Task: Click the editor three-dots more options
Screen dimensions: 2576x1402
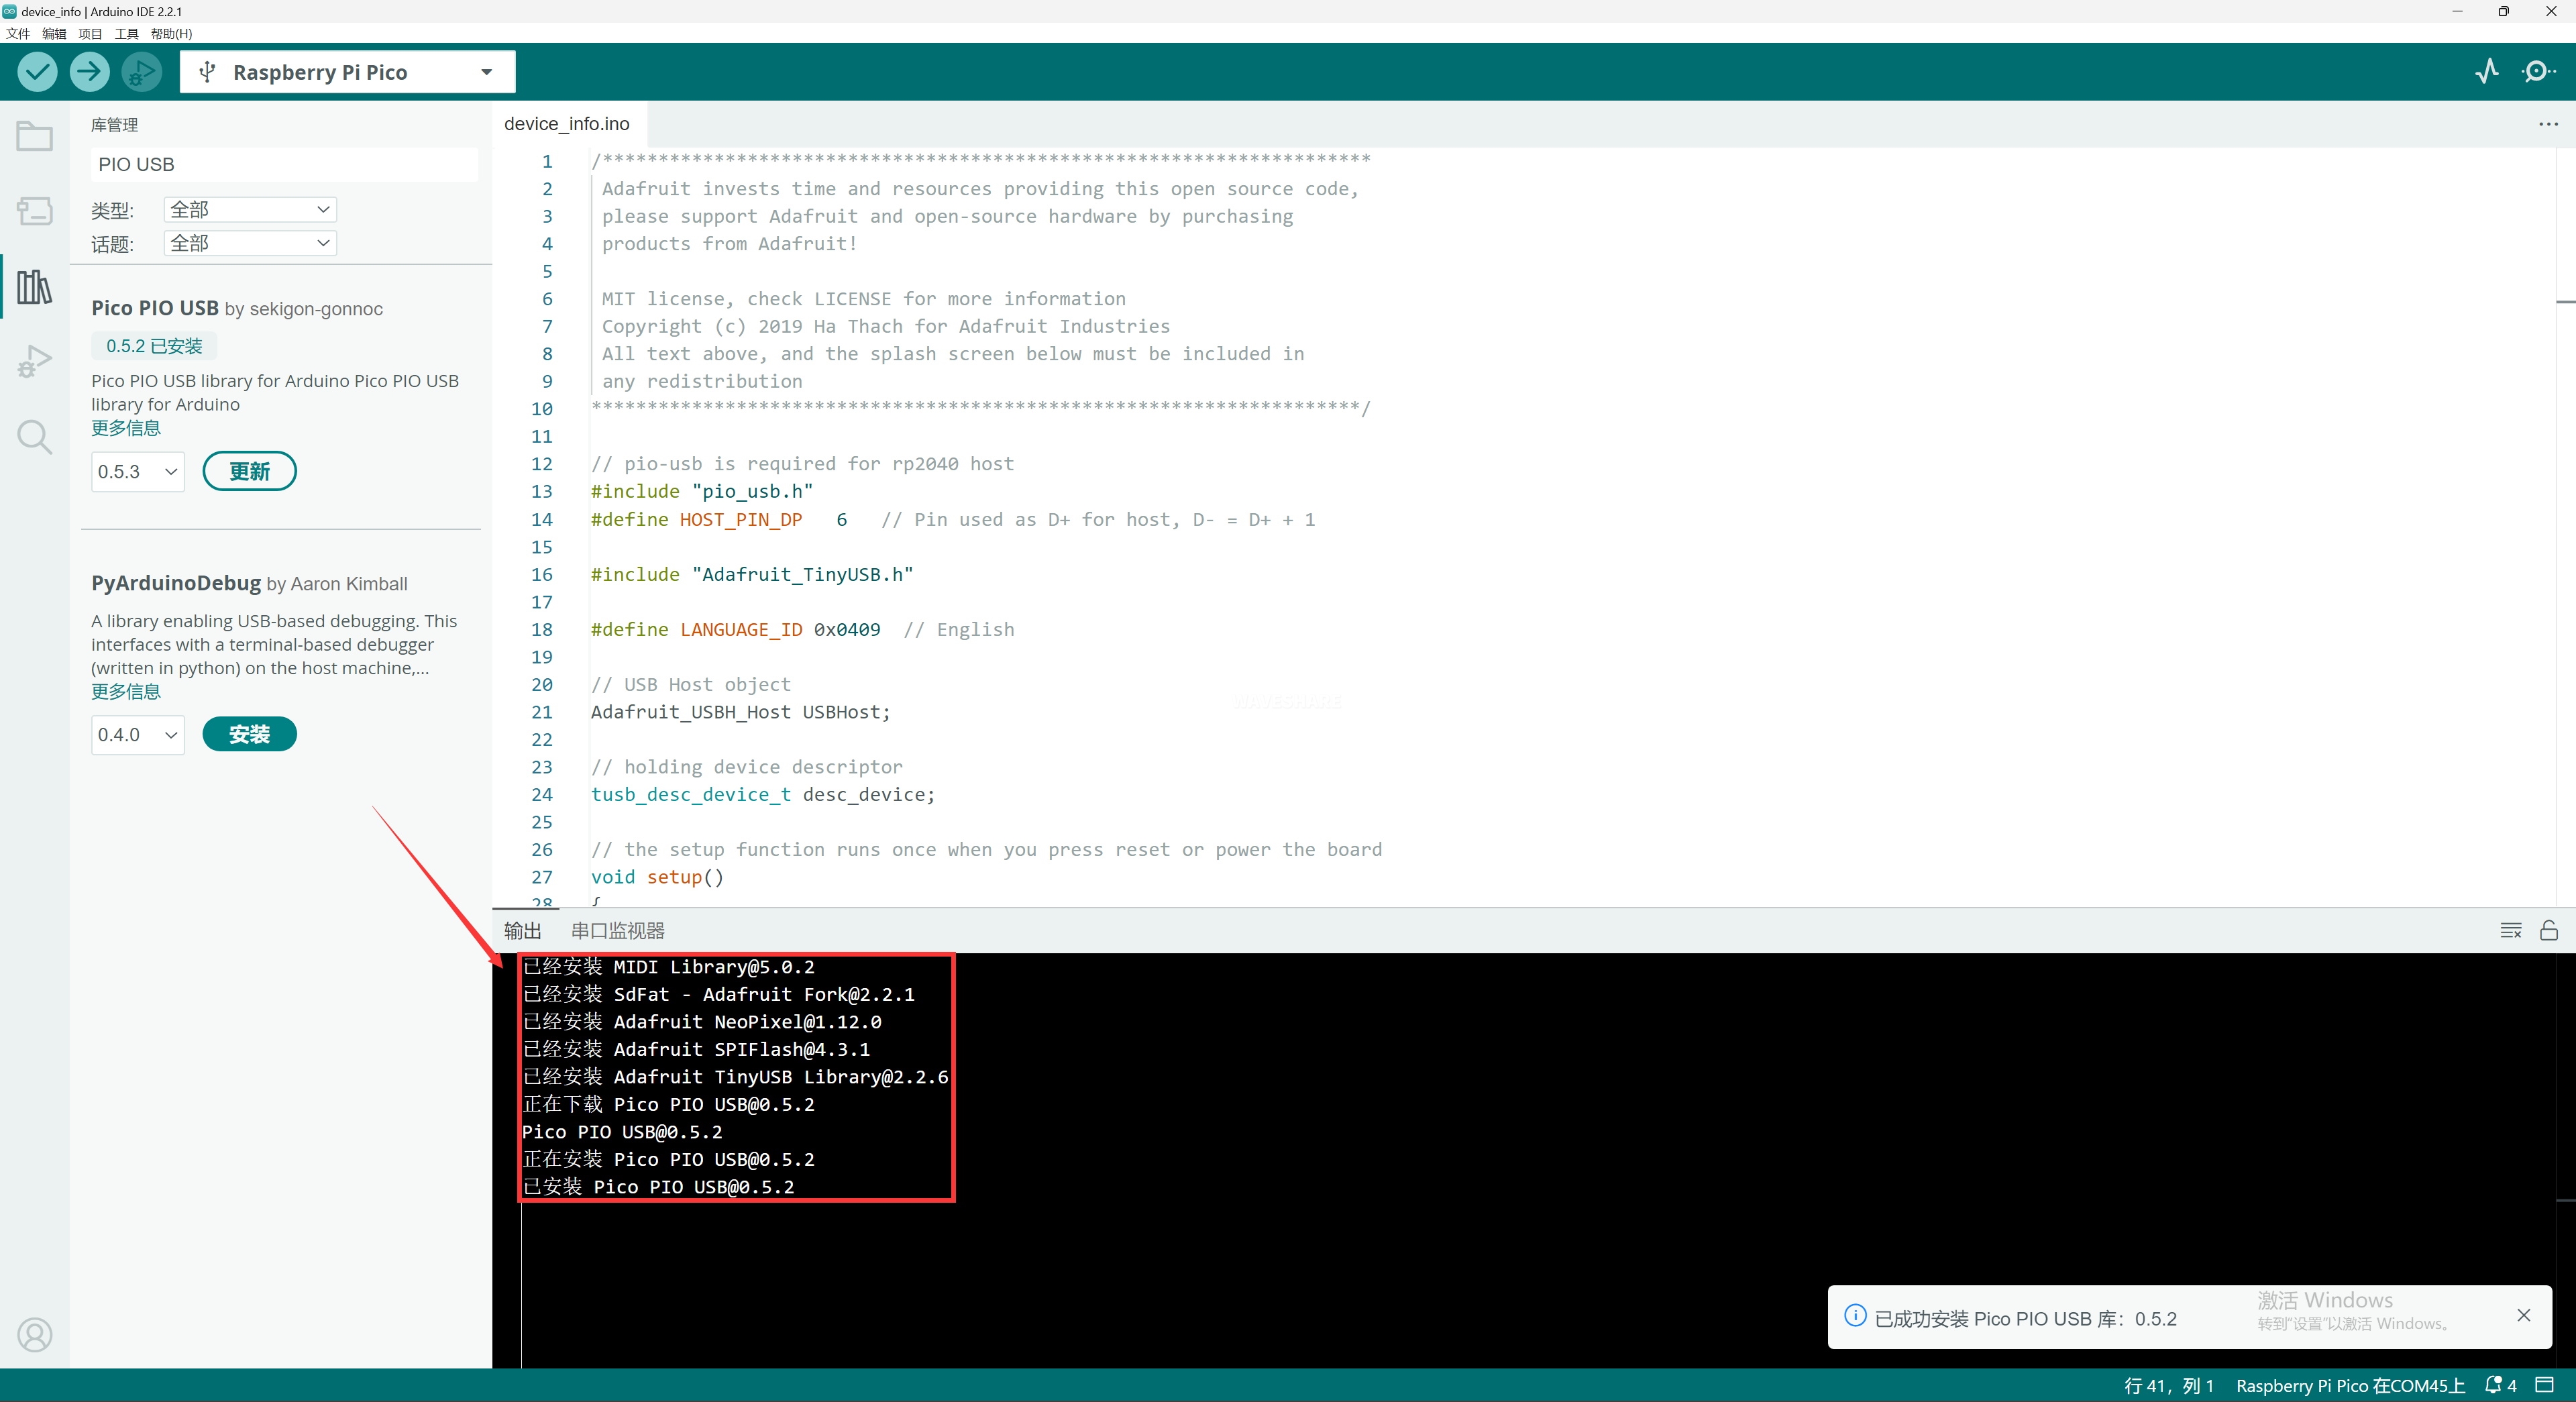Action: click(x=2548, y=124)
